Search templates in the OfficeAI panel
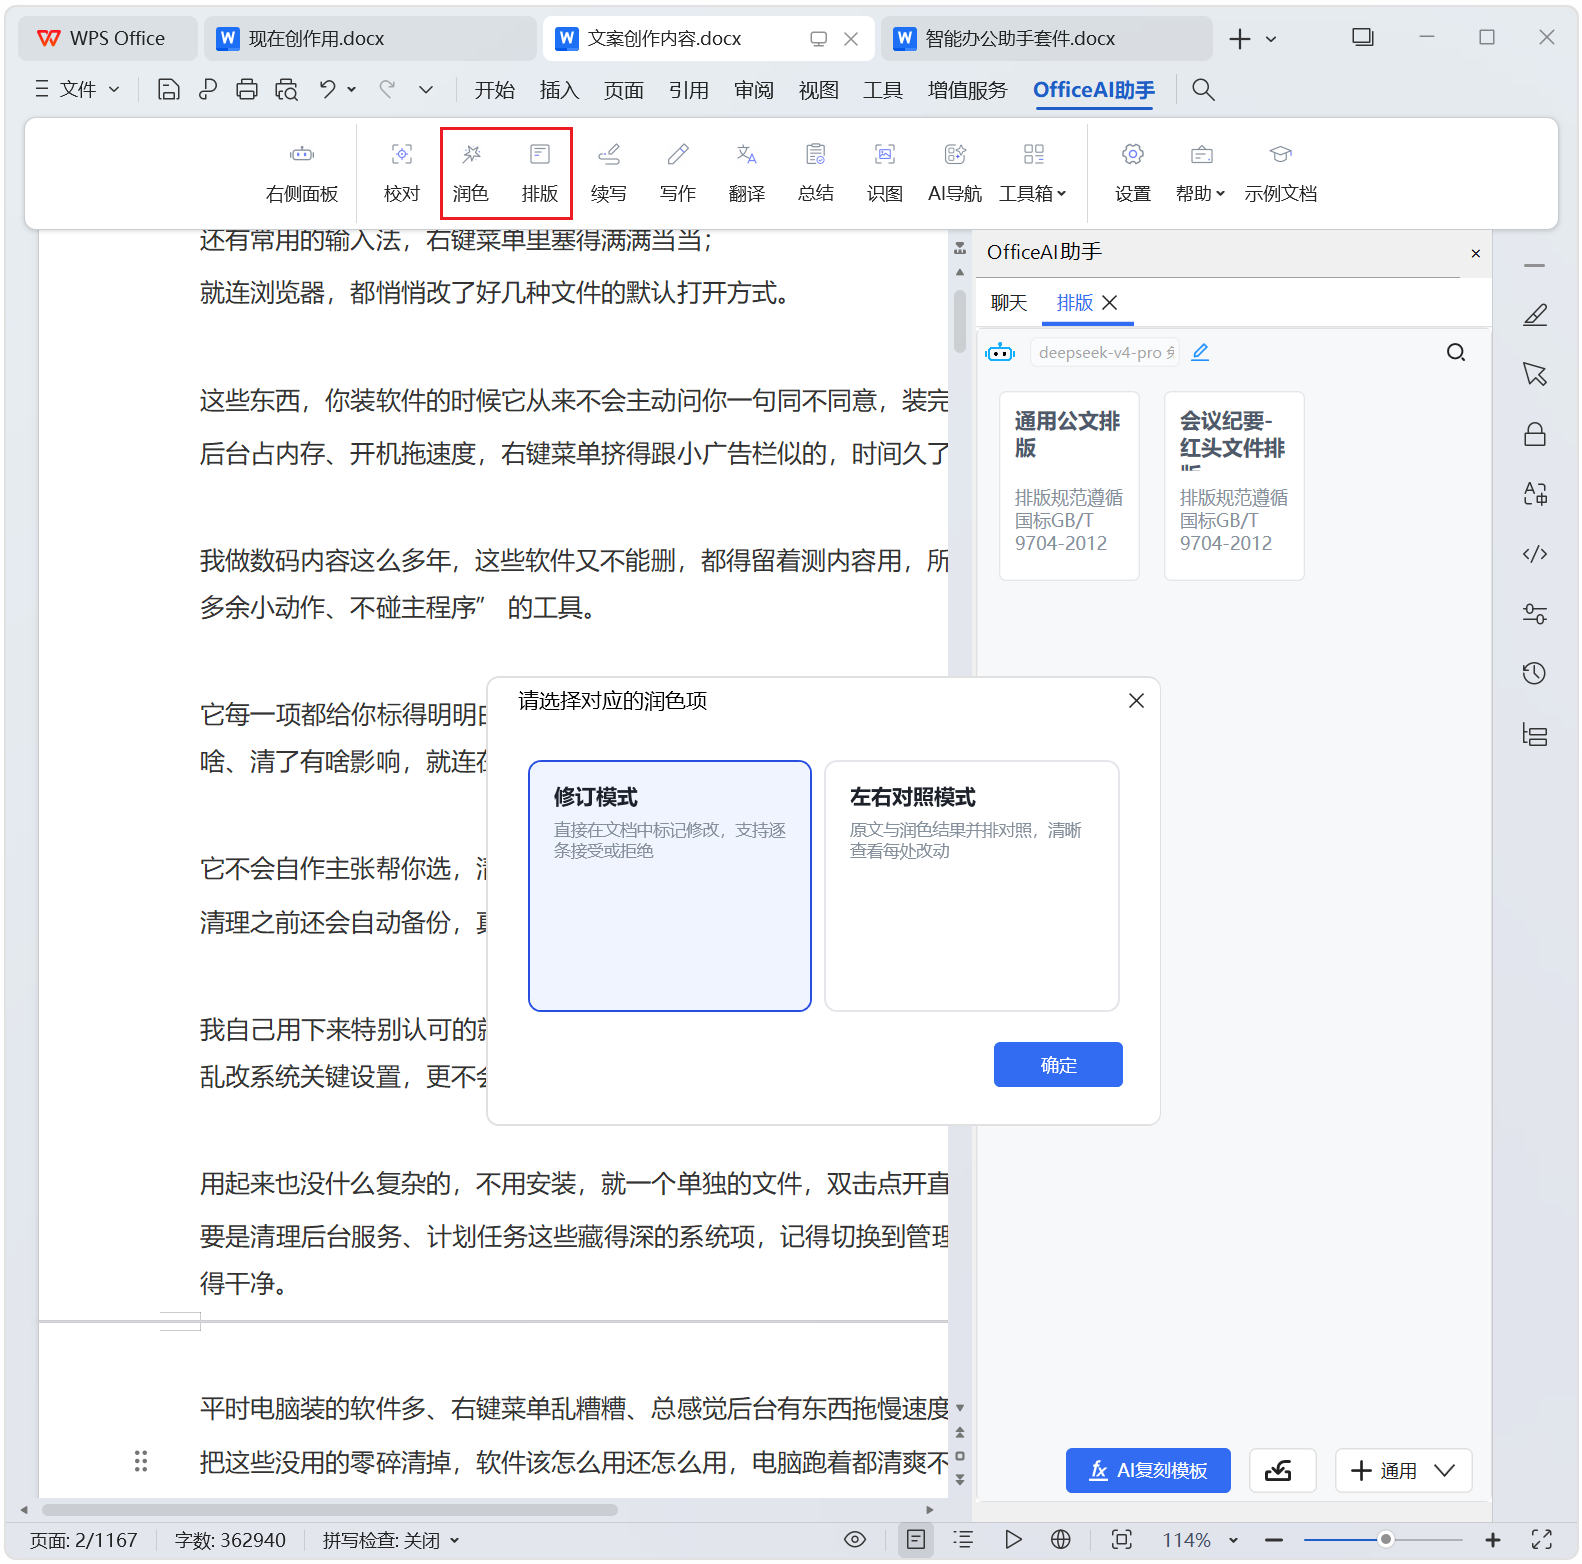The height and width of the screenshot is (1564, 1582). coord(1456,352)
